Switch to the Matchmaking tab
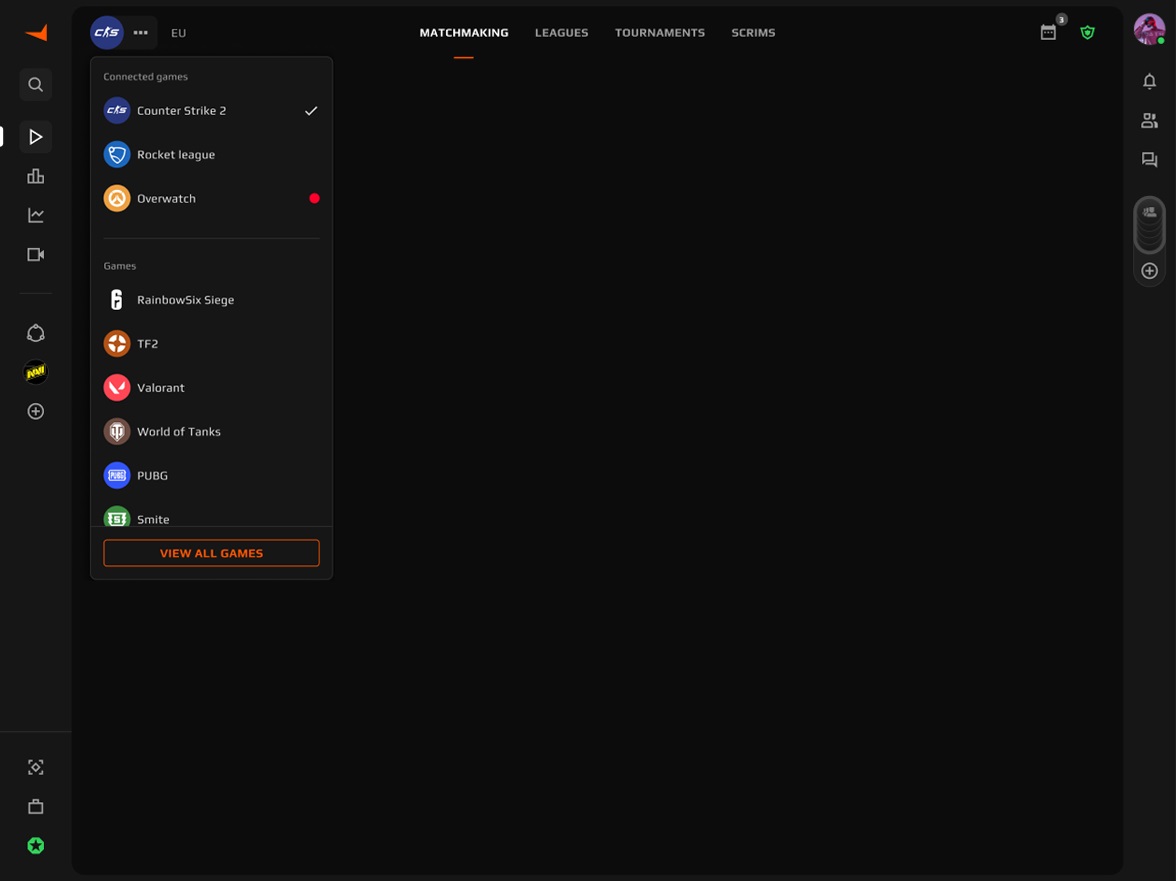Viewport: 1176px width, 881px height. click(x=464, y=32)
